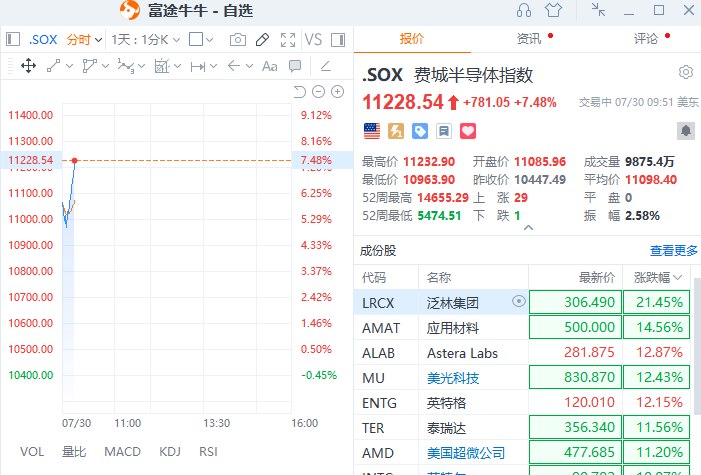The height and width of the screenshot is (475, 701).
Task: Select the Aa text tool
Action: [x=270, y=66]
